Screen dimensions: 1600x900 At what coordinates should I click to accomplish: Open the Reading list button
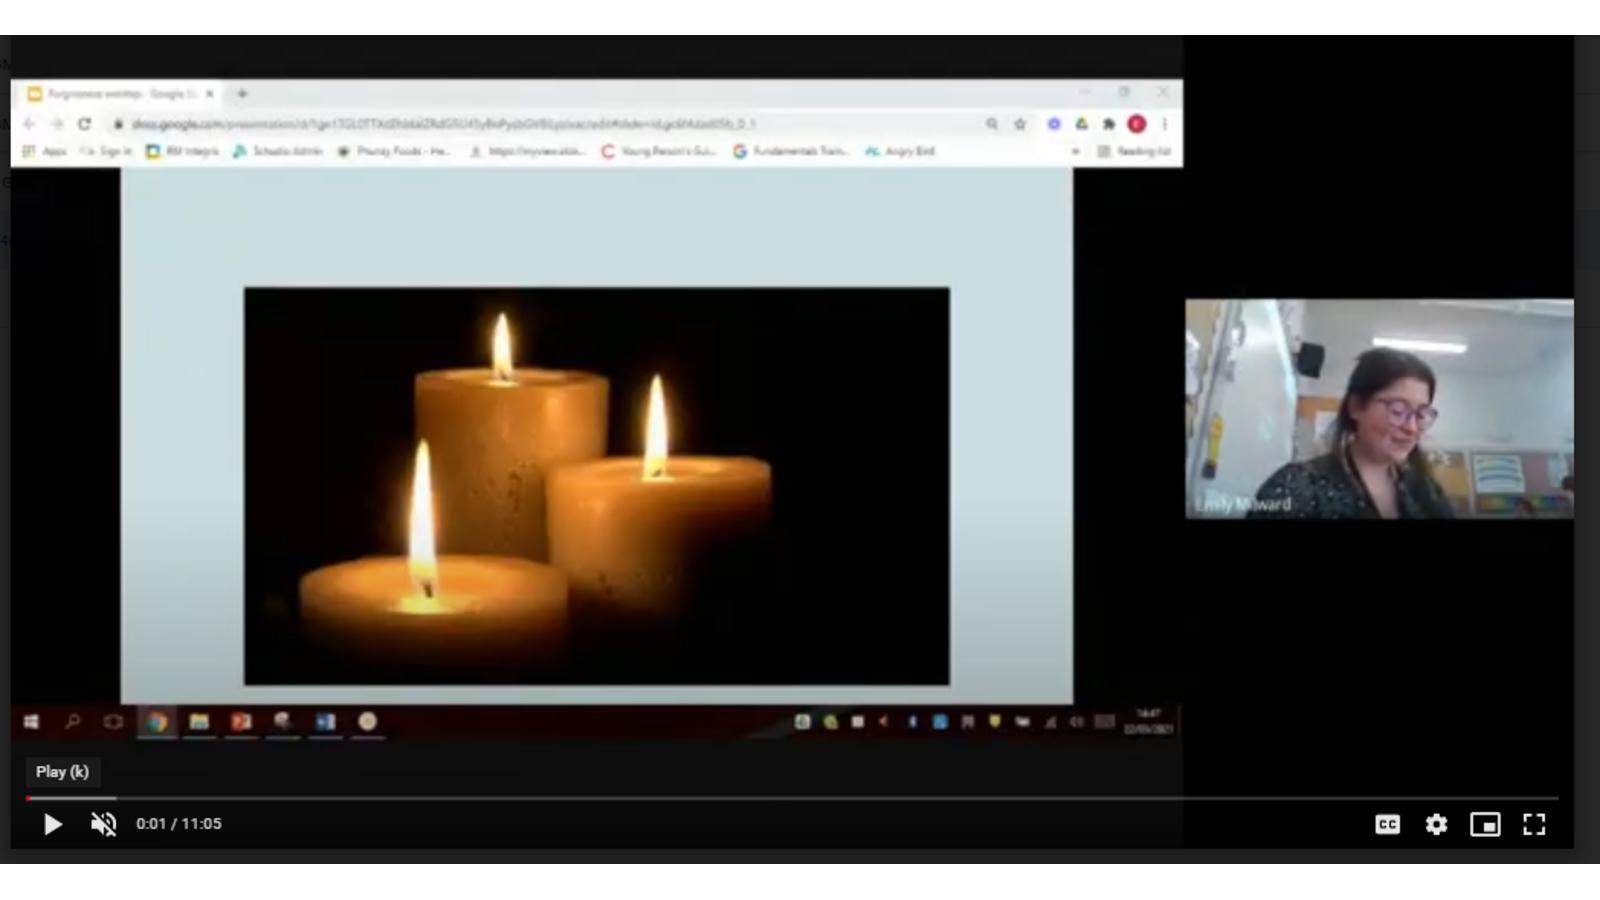1134,152
